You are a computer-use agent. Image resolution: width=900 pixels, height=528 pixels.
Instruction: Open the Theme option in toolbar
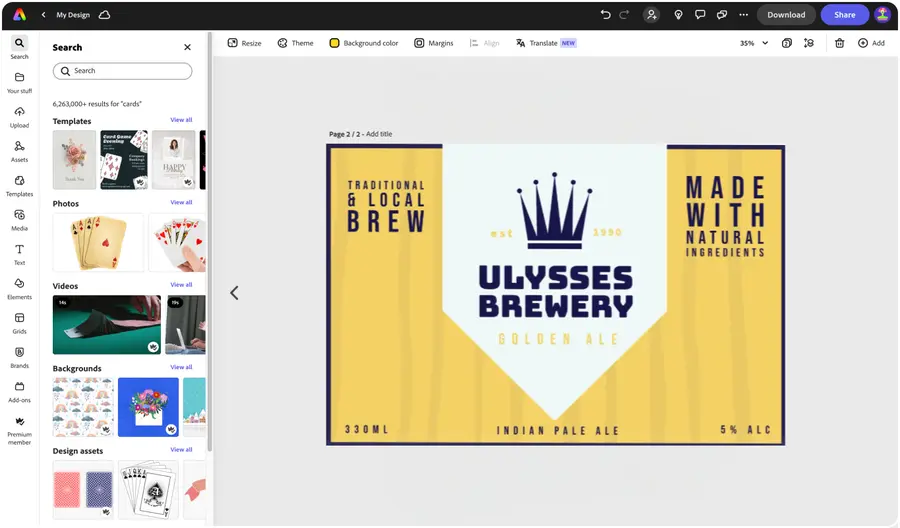295,43
